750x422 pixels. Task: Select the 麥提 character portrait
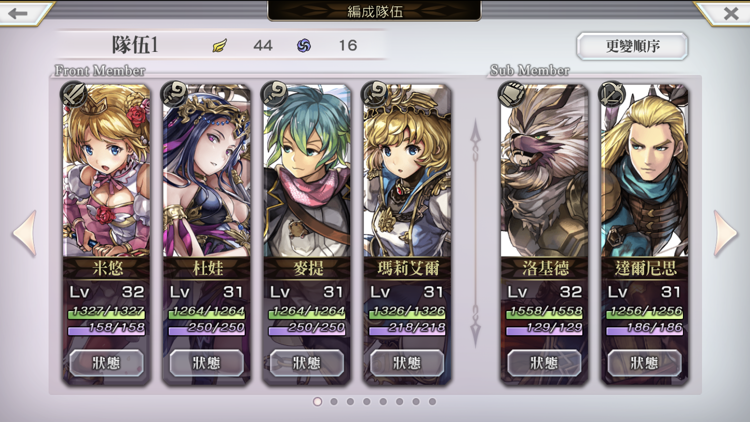tap(307, 171)
